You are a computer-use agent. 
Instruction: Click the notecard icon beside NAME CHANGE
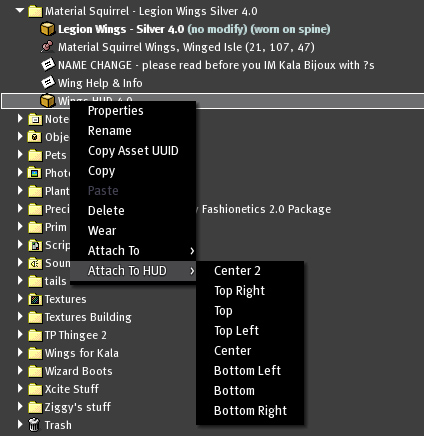point(48,65)
